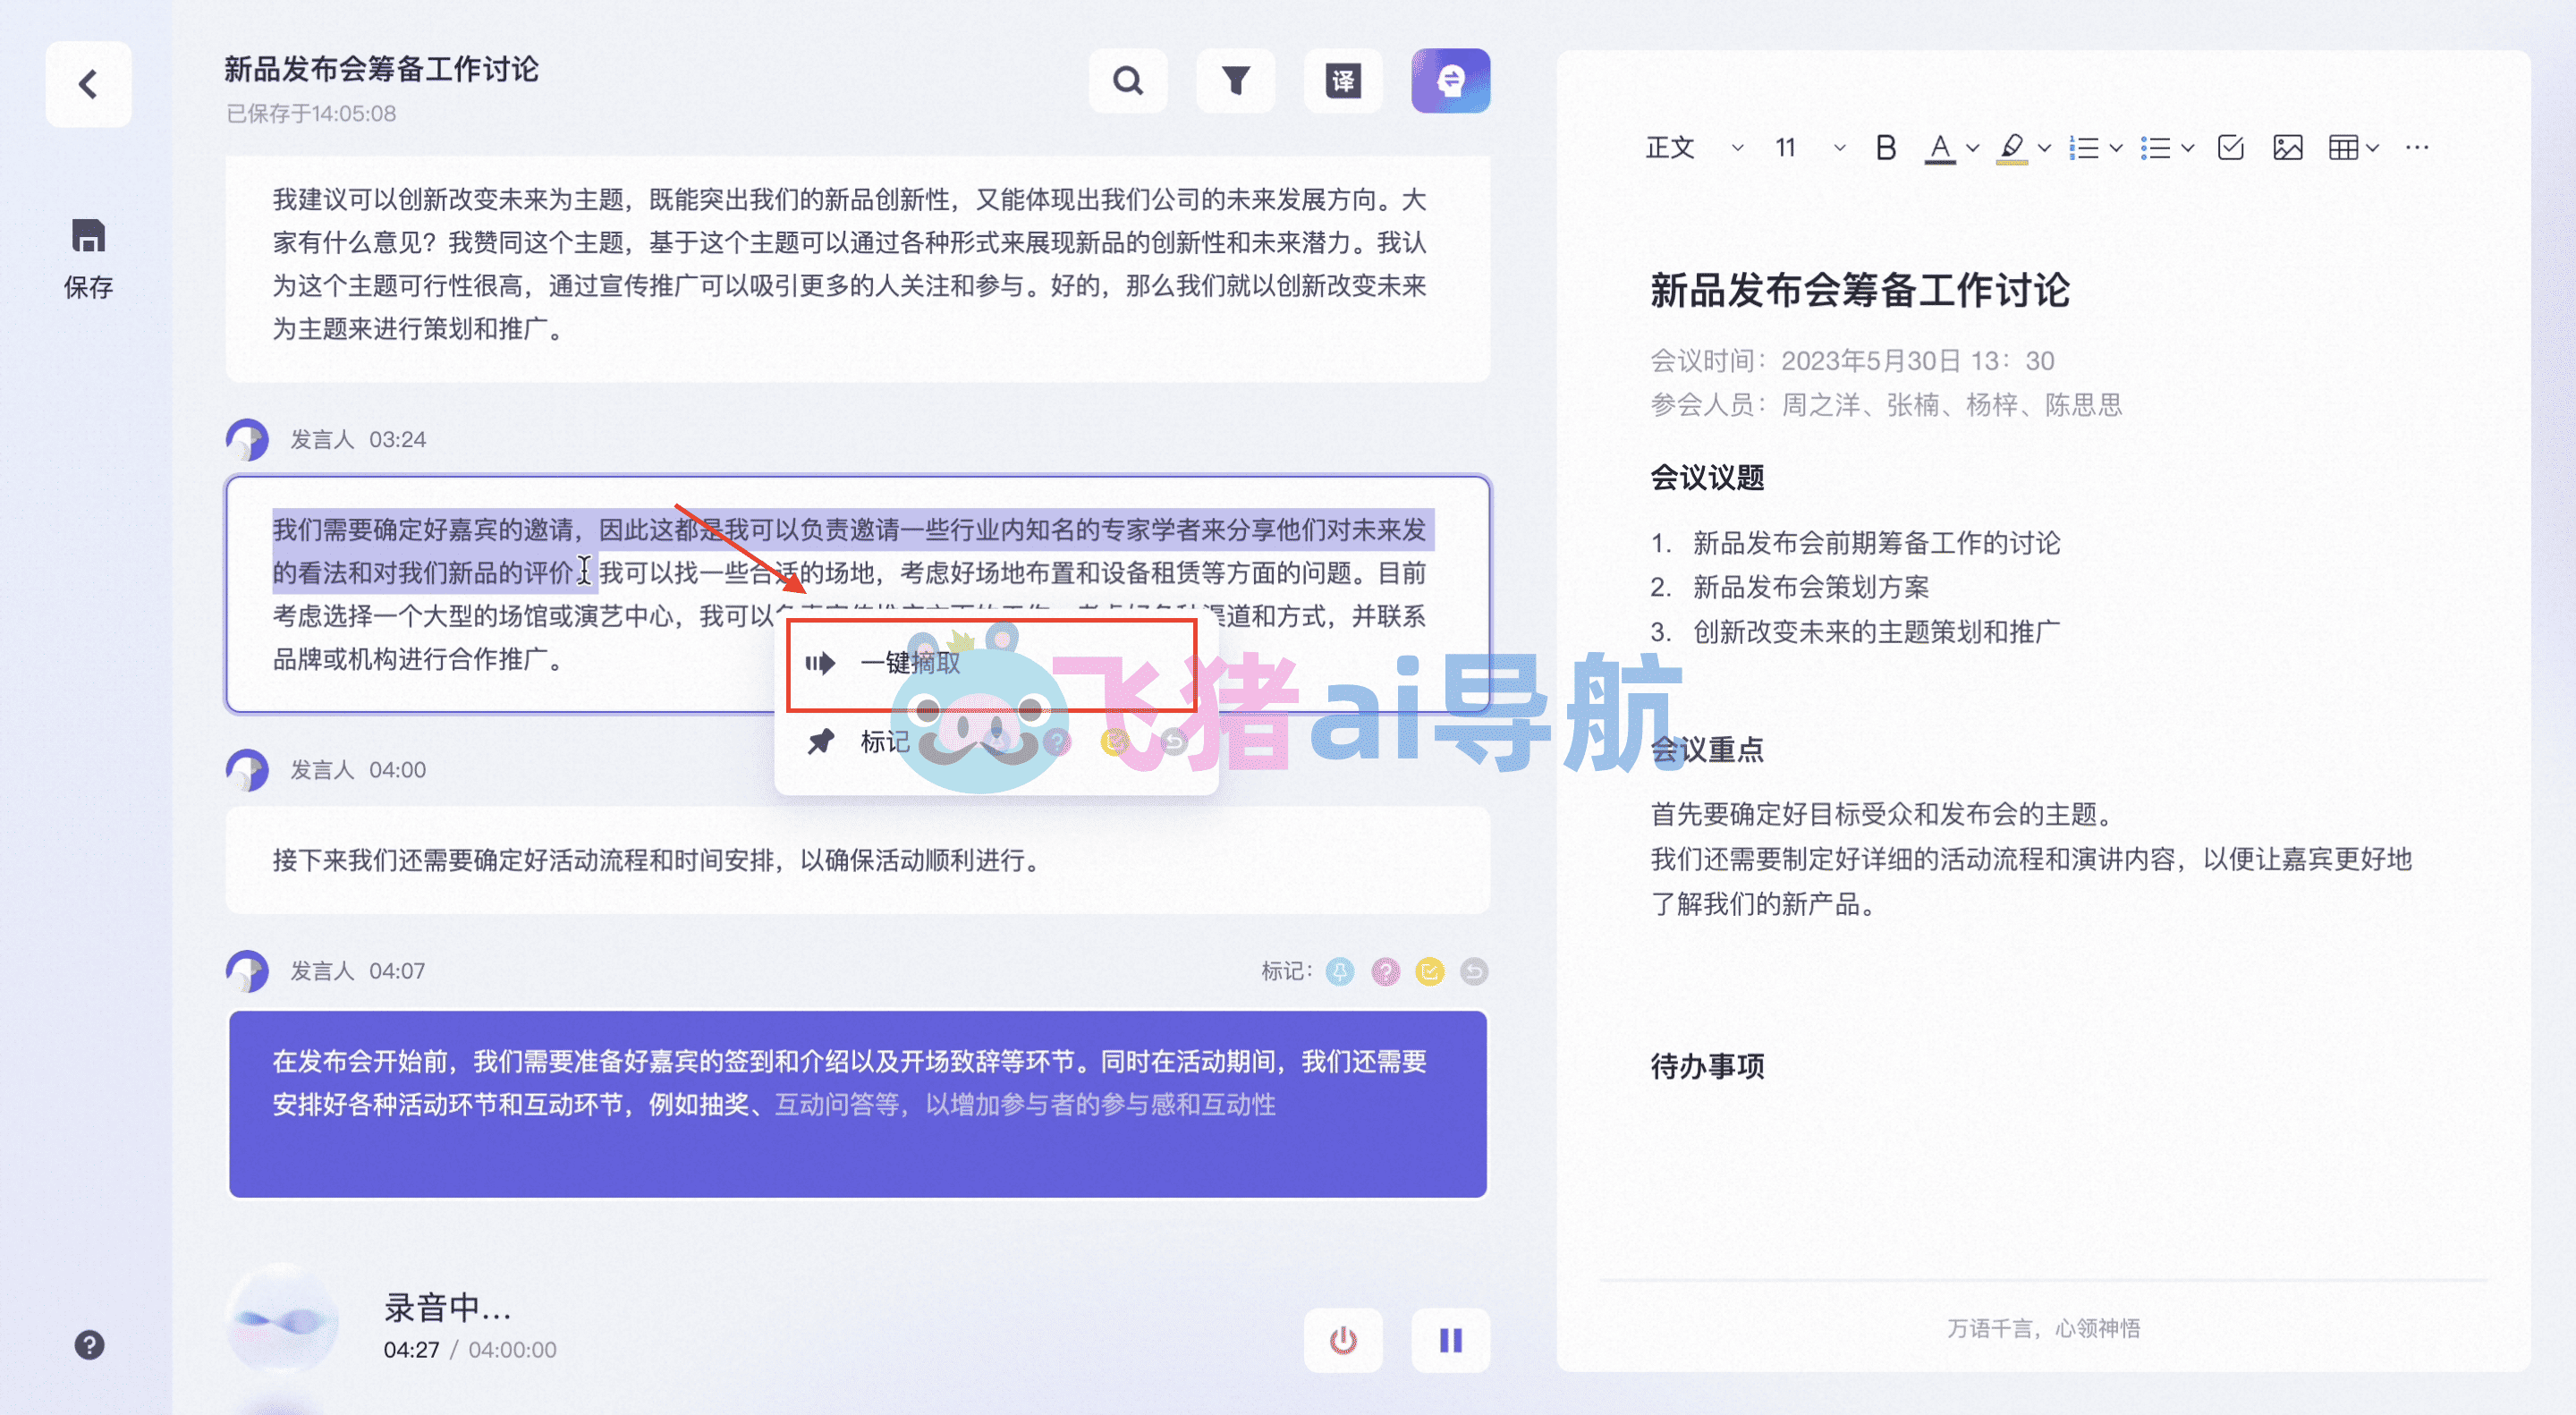The width and height of the screenshot is (2576, 1415).
Task: Stop recording with the red power button
Action: 1343,1339
